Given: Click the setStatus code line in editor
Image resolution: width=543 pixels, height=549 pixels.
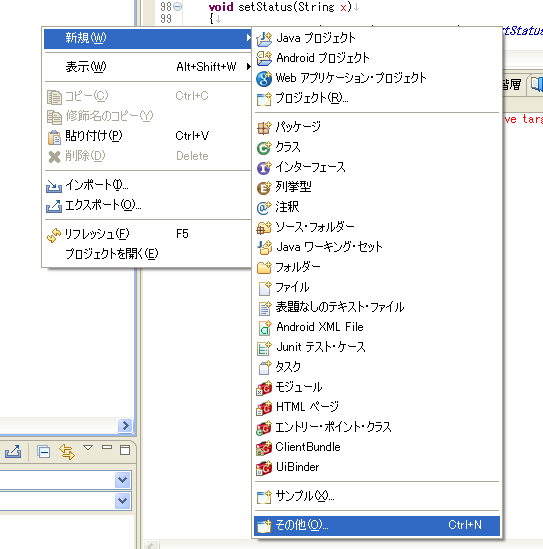Looking at the screenshot, I should [280, 7].
